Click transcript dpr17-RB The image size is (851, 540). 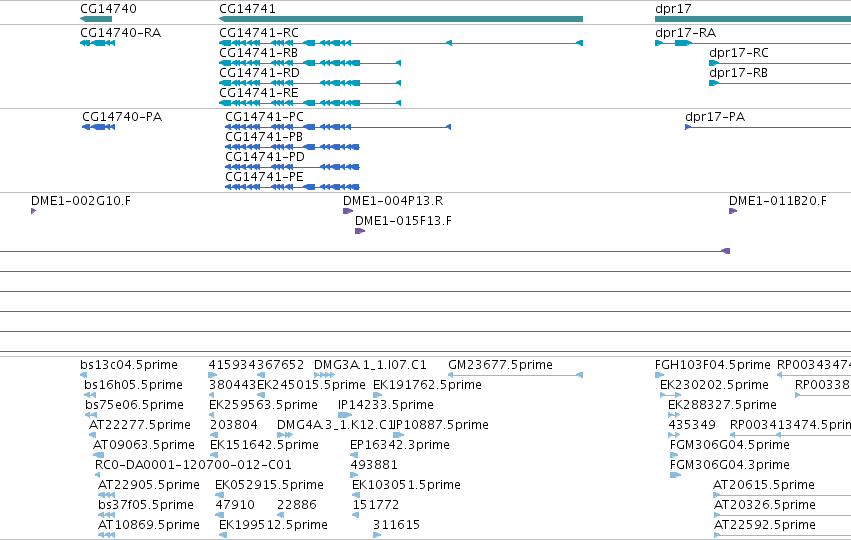pos(738,73)
